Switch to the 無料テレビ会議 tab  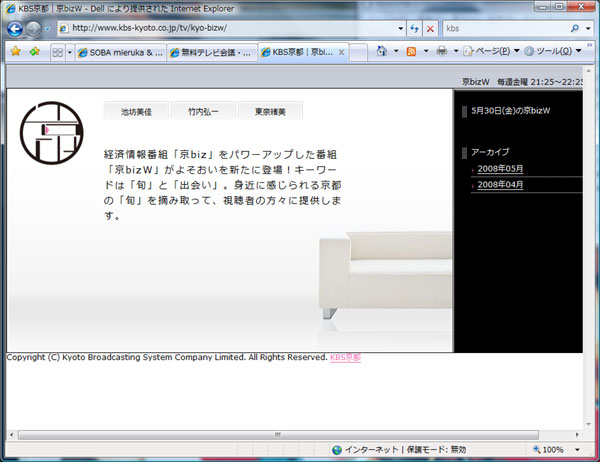[x=212, y=53]
